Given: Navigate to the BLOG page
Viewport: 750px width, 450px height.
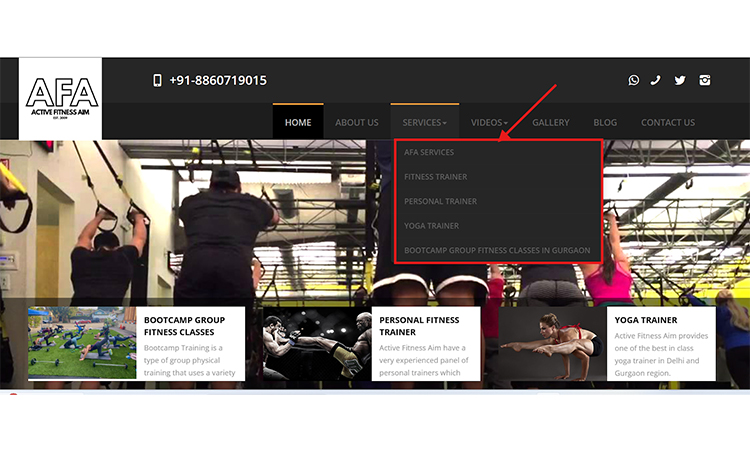Looking at the screenshot, I should 605,122.
